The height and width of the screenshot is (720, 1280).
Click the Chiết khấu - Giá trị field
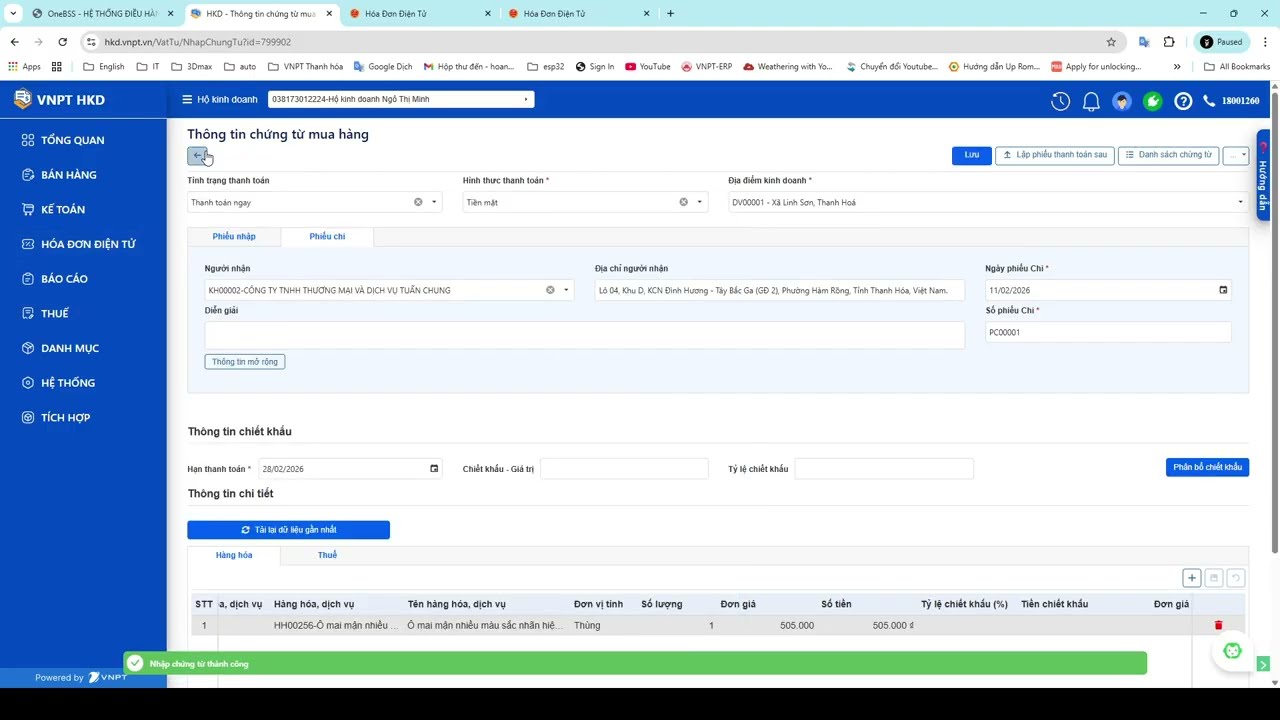[624, 468]
